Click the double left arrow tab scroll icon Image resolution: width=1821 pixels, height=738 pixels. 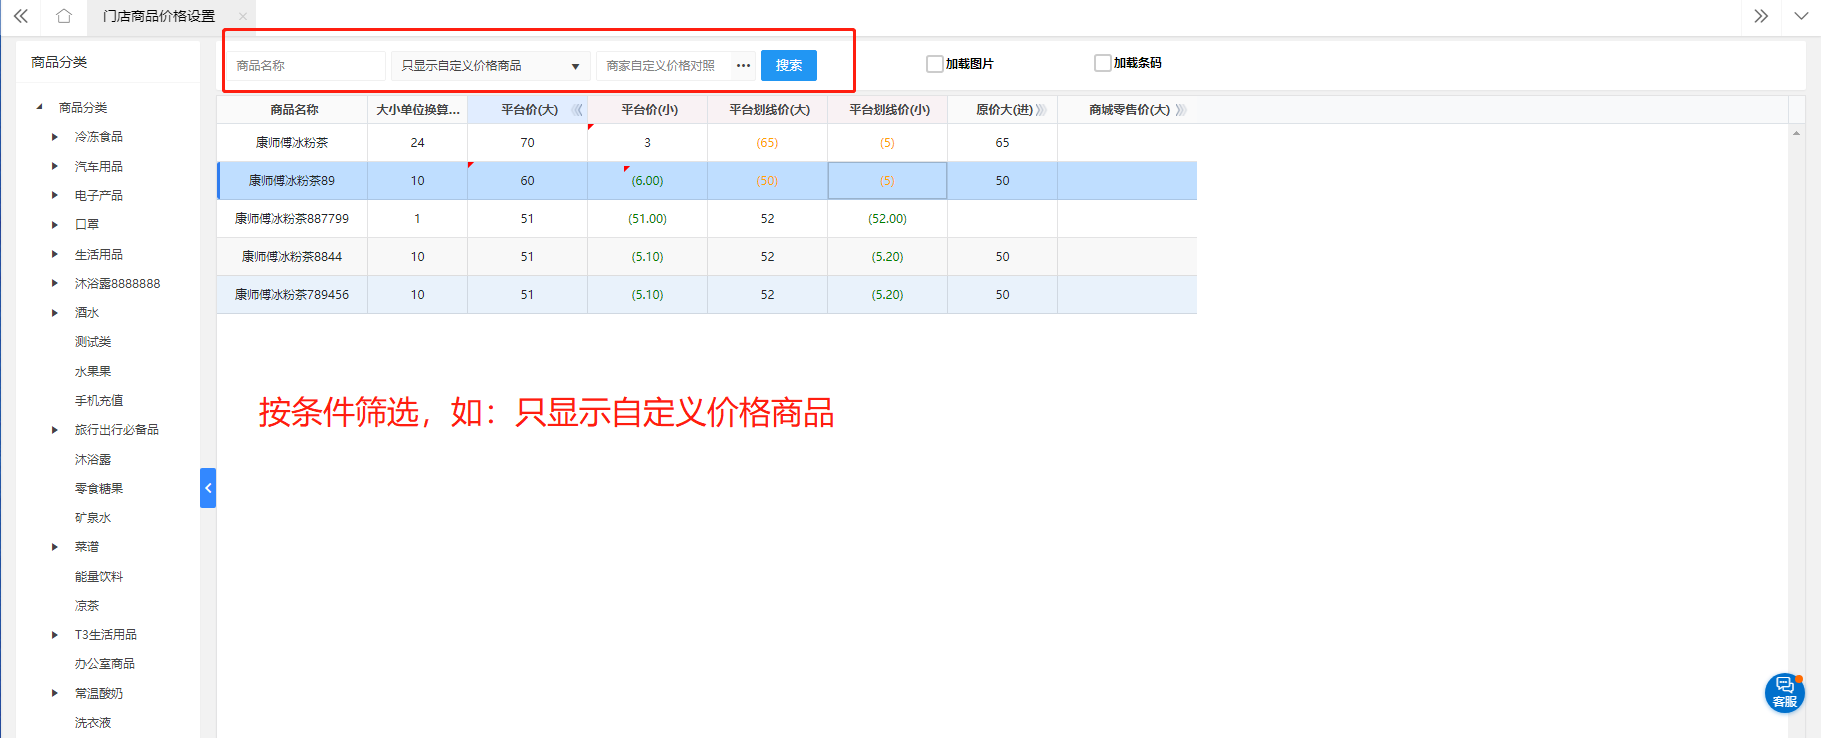click(x=20, y=16)
